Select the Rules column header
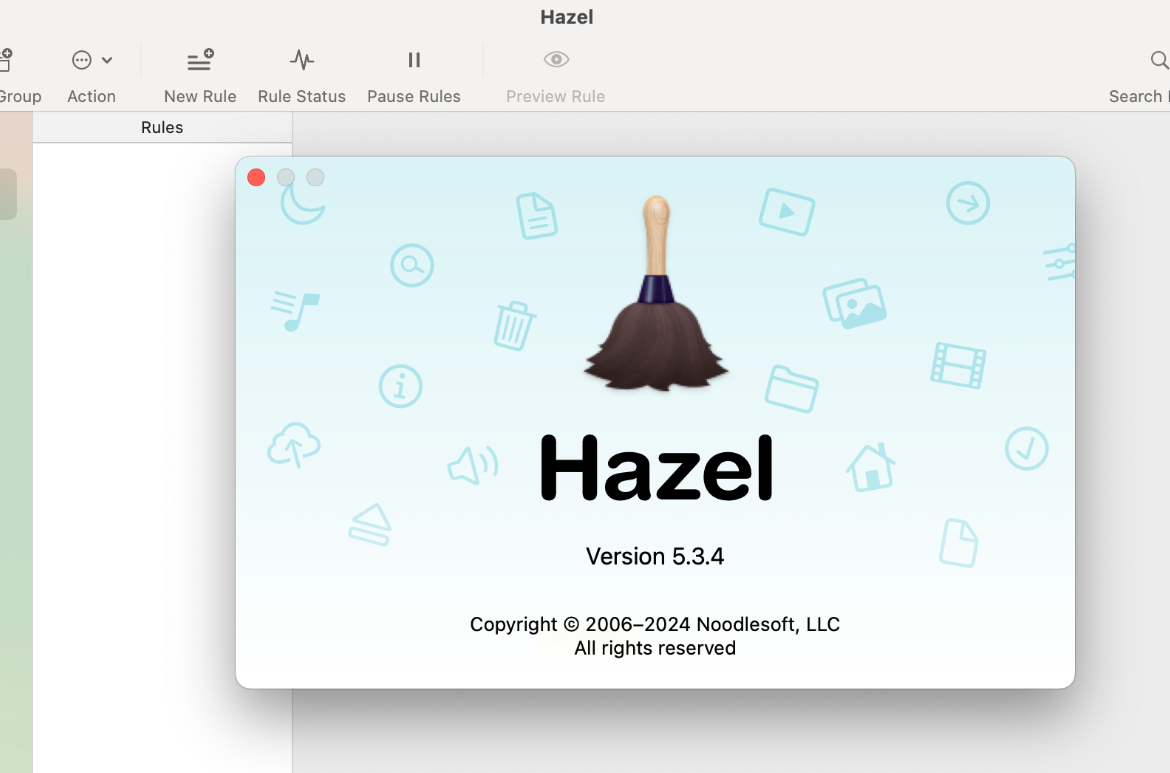 (x=162, y=128)
